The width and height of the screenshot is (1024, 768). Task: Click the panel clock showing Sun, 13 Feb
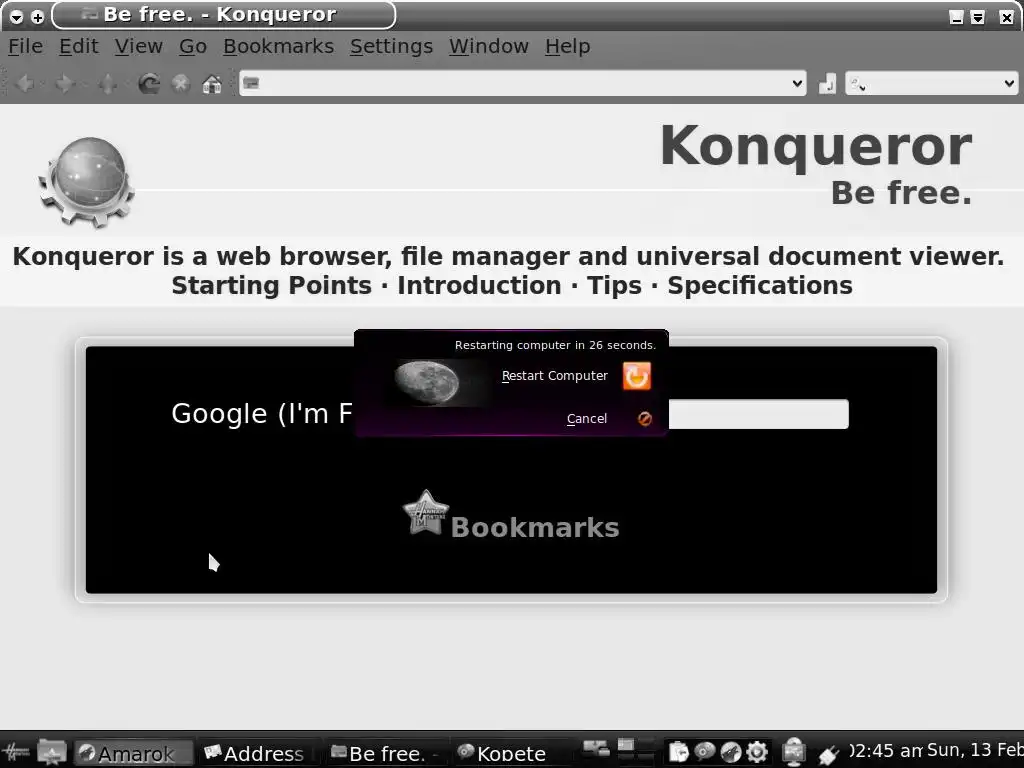click(935, 750)
